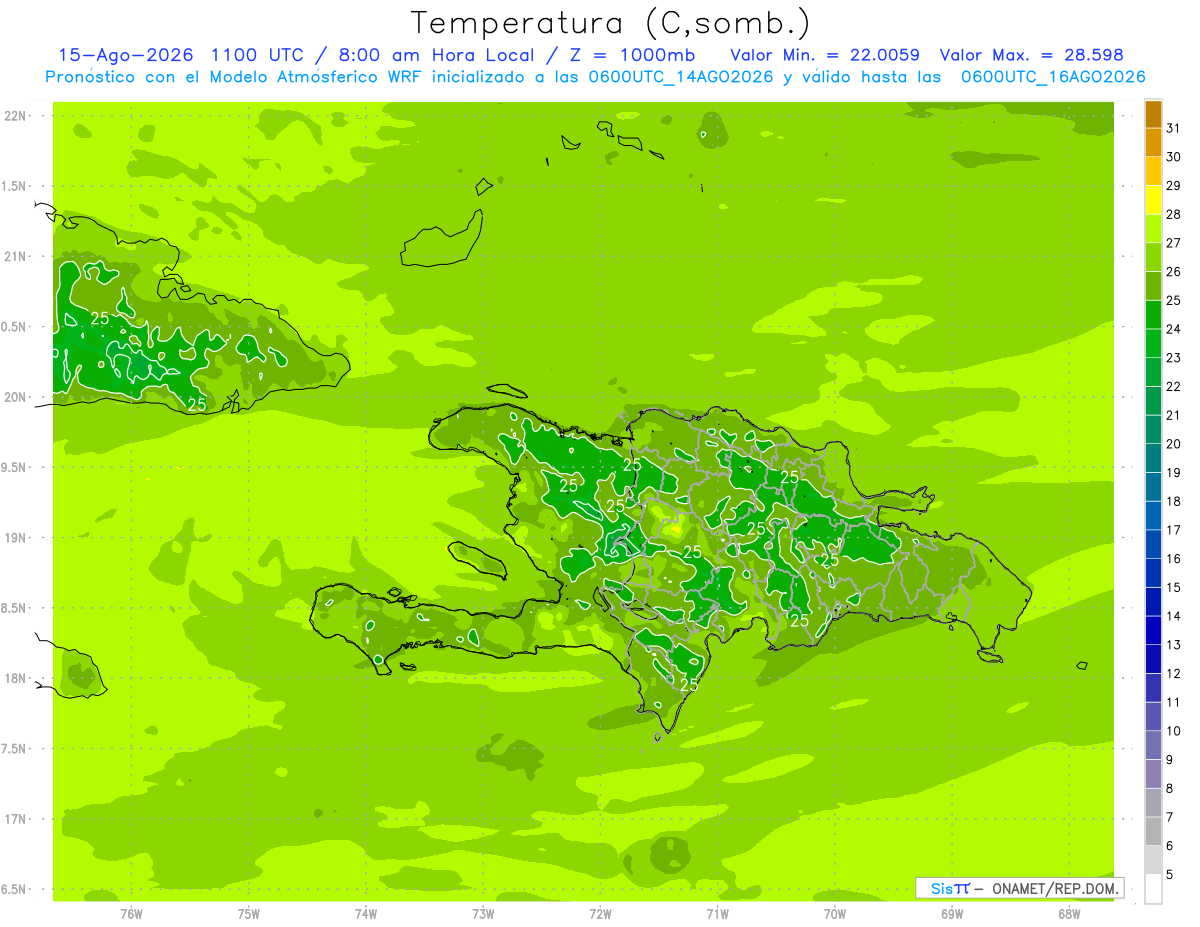Click yellow color bar segment between 28 and 29
Viewport: 1200px width, 927px height.
click(x=1153, y=200)
